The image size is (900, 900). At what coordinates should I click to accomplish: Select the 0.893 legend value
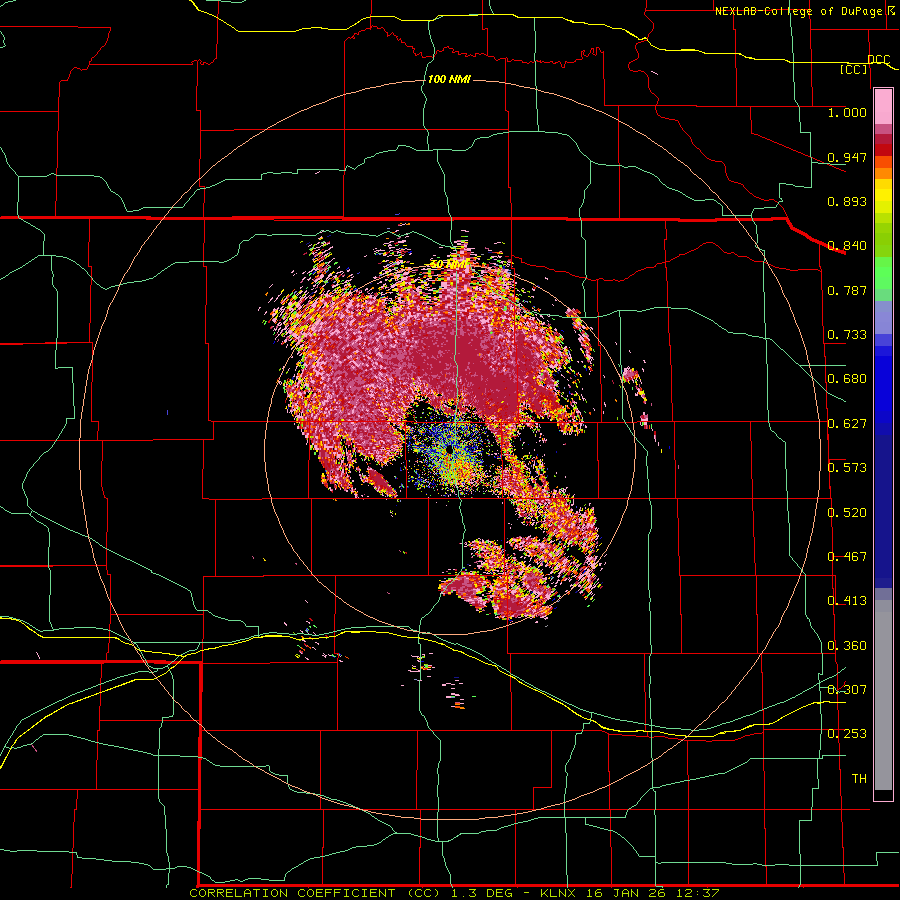(x=847, y=201)
